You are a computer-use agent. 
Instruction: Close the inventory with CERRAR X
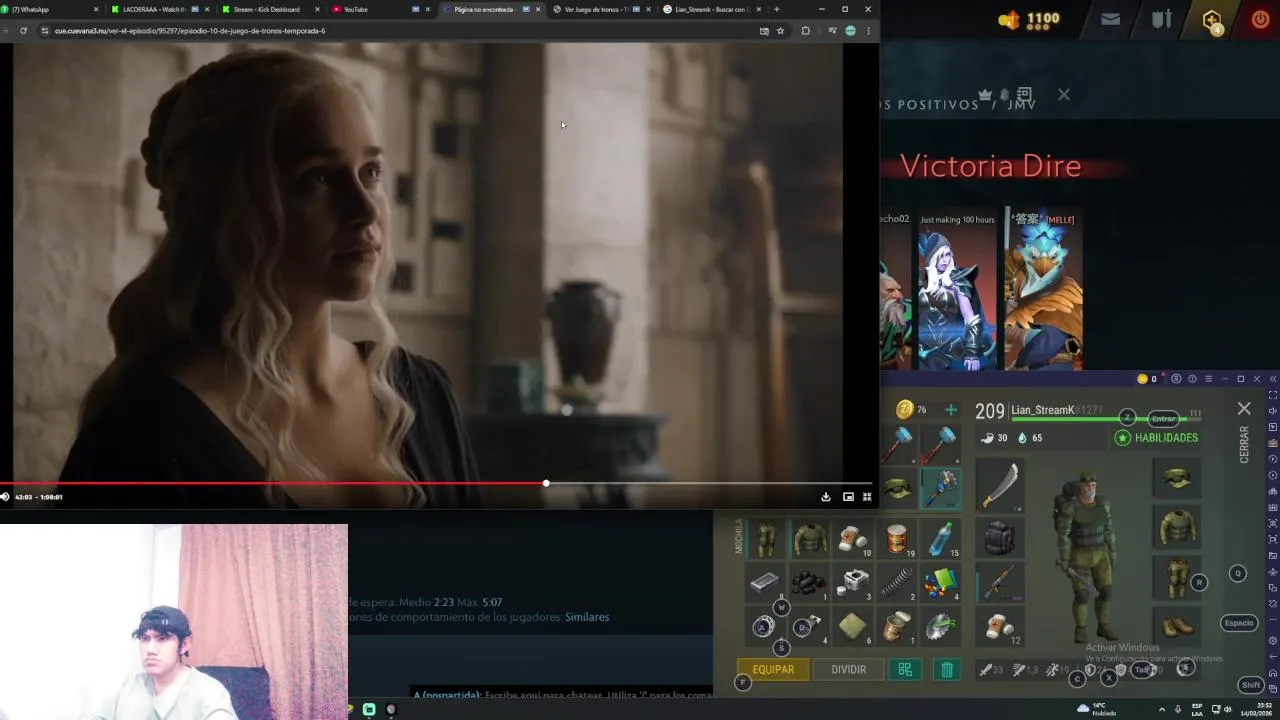pos(1244,409)
